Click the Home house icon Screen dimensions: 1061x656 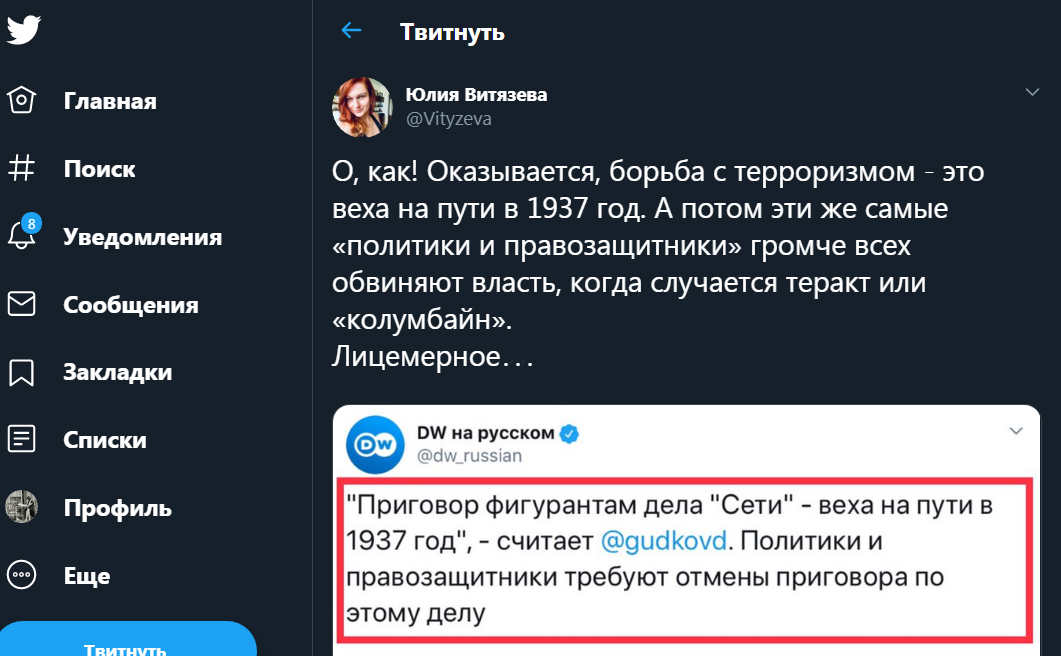coord(22,101)
